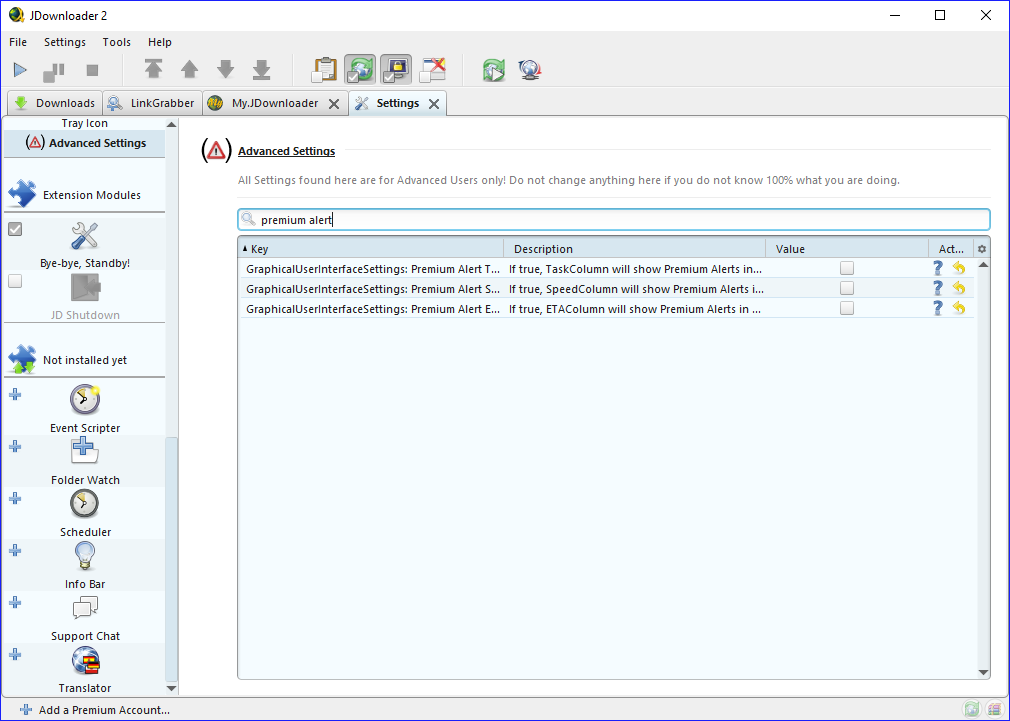1010x721 pixels.
Task: Show help for ETAColumn alert row
Action: [938, 308]
